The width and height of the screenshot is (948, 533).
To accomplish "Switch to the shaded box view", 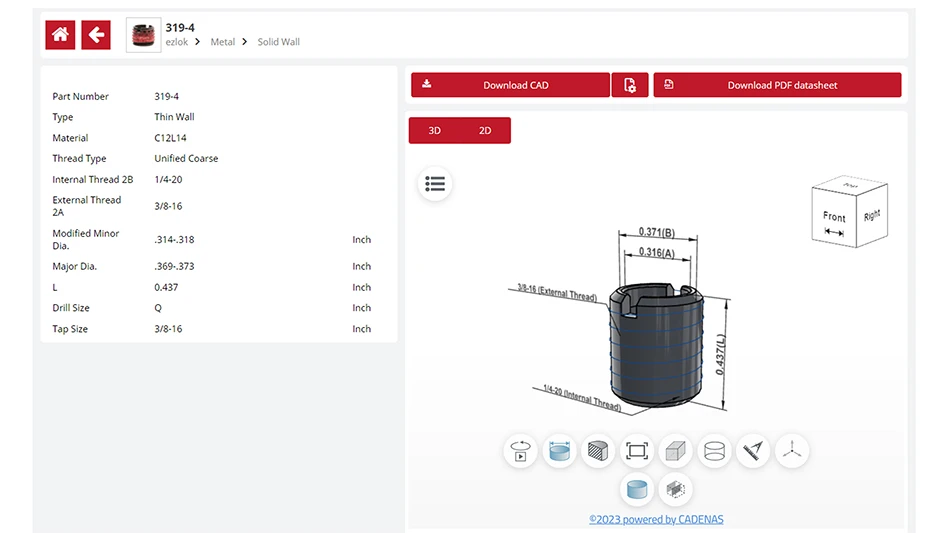I will tap(676, 451).
